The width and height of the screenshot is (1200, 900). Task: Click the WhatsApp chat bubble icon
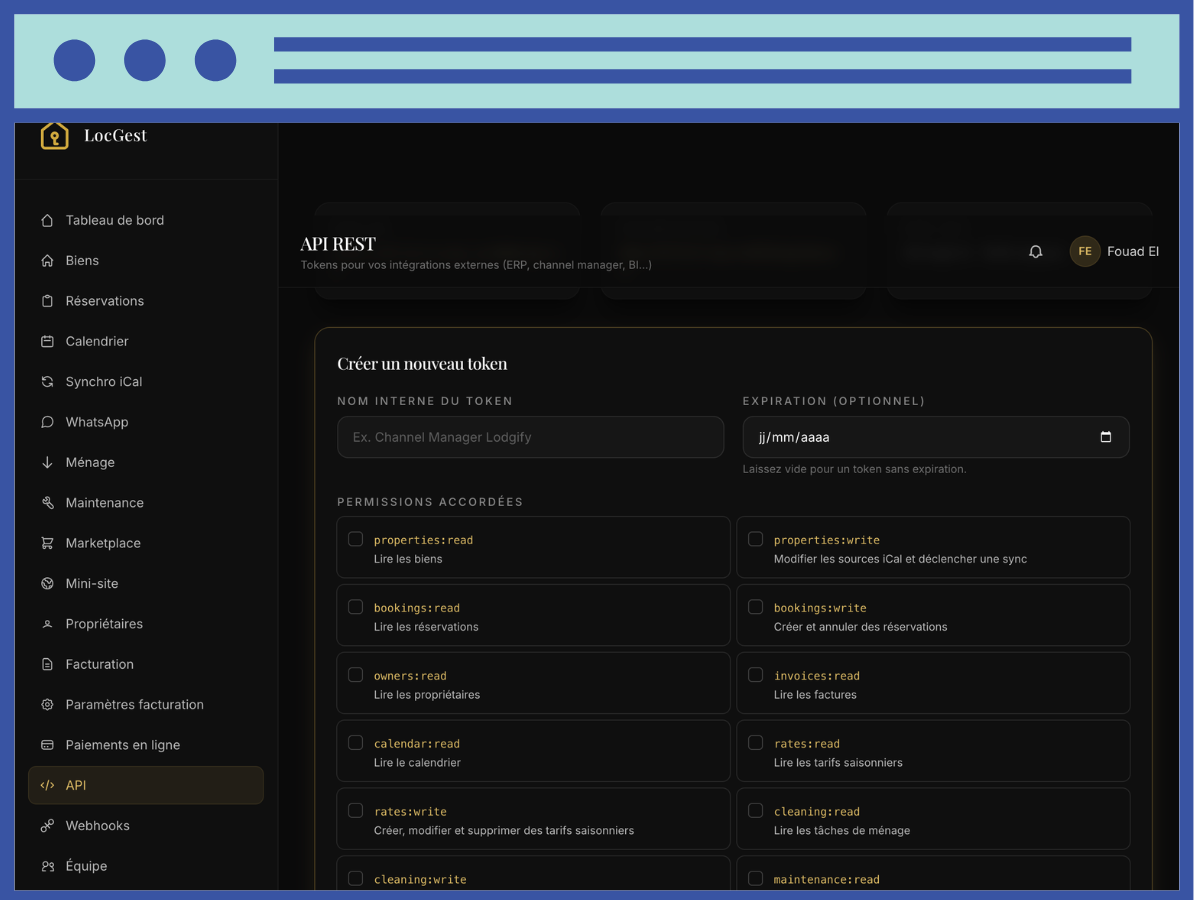coord(47,422)
